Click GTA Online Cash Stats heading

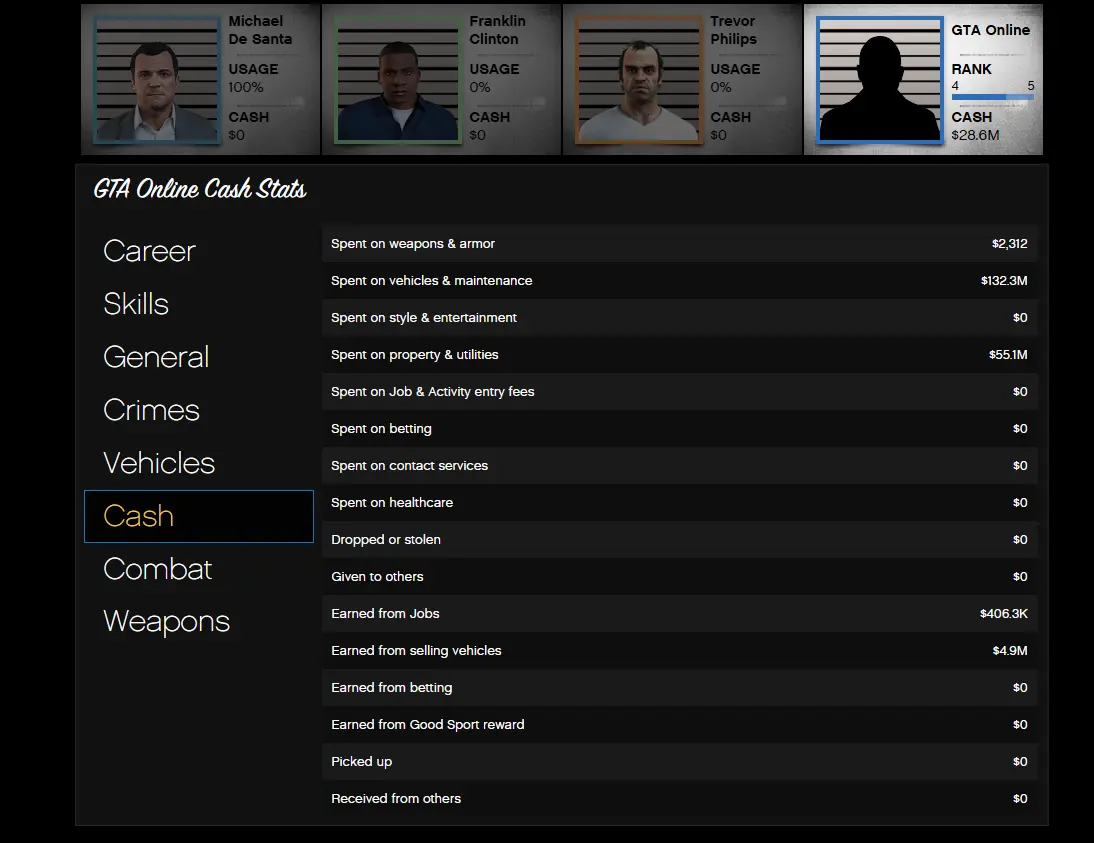pyautogui.click(x=200, y=189)
